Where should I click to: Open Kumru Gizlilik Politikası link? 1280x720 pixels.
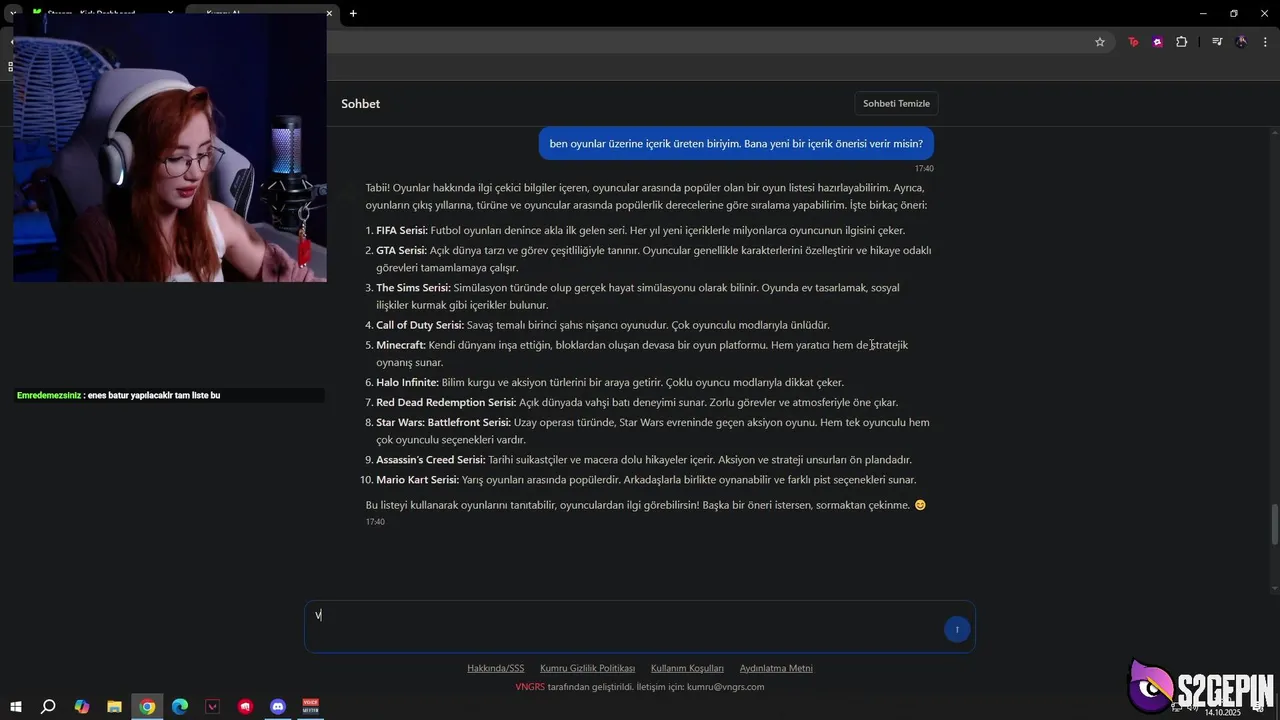(x=587, y=668)
